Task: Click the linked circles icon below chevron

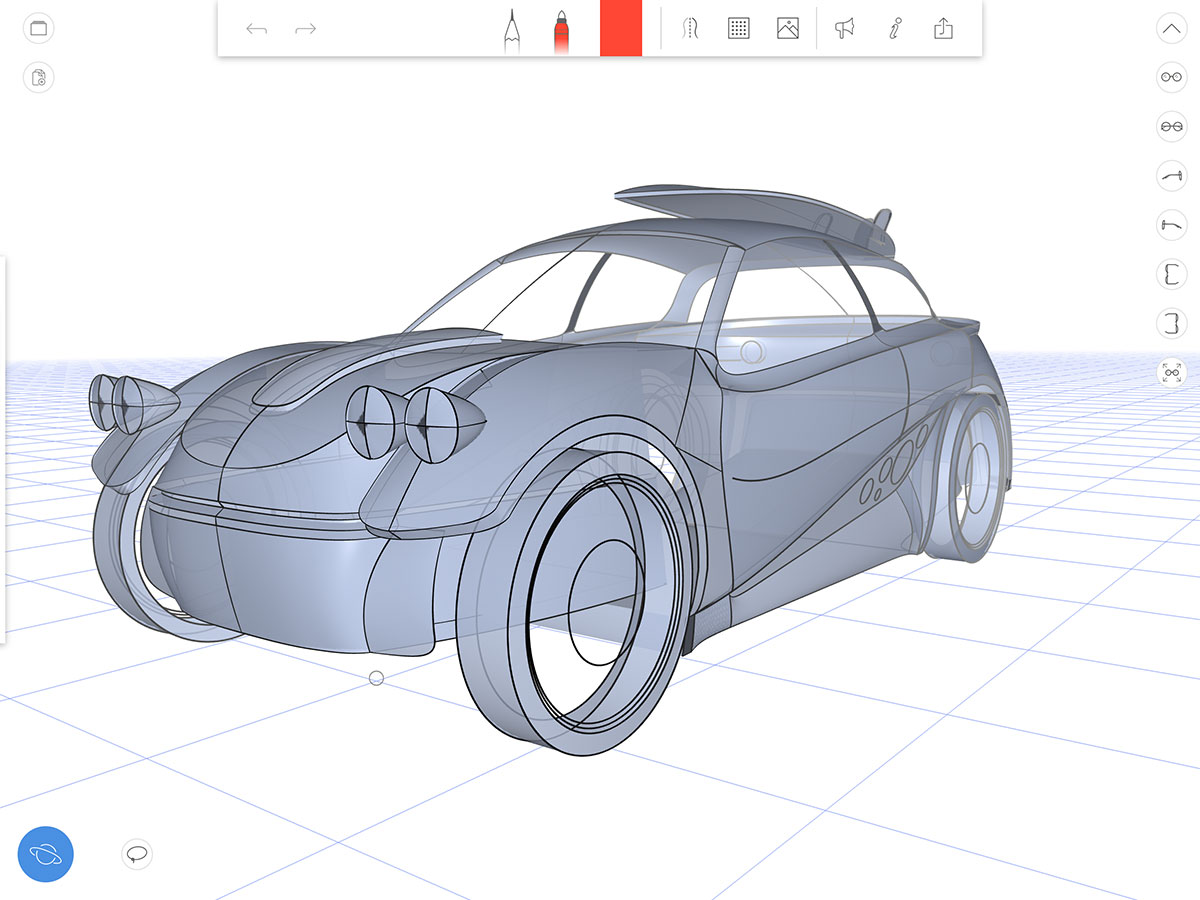Action: [1171, 77]
